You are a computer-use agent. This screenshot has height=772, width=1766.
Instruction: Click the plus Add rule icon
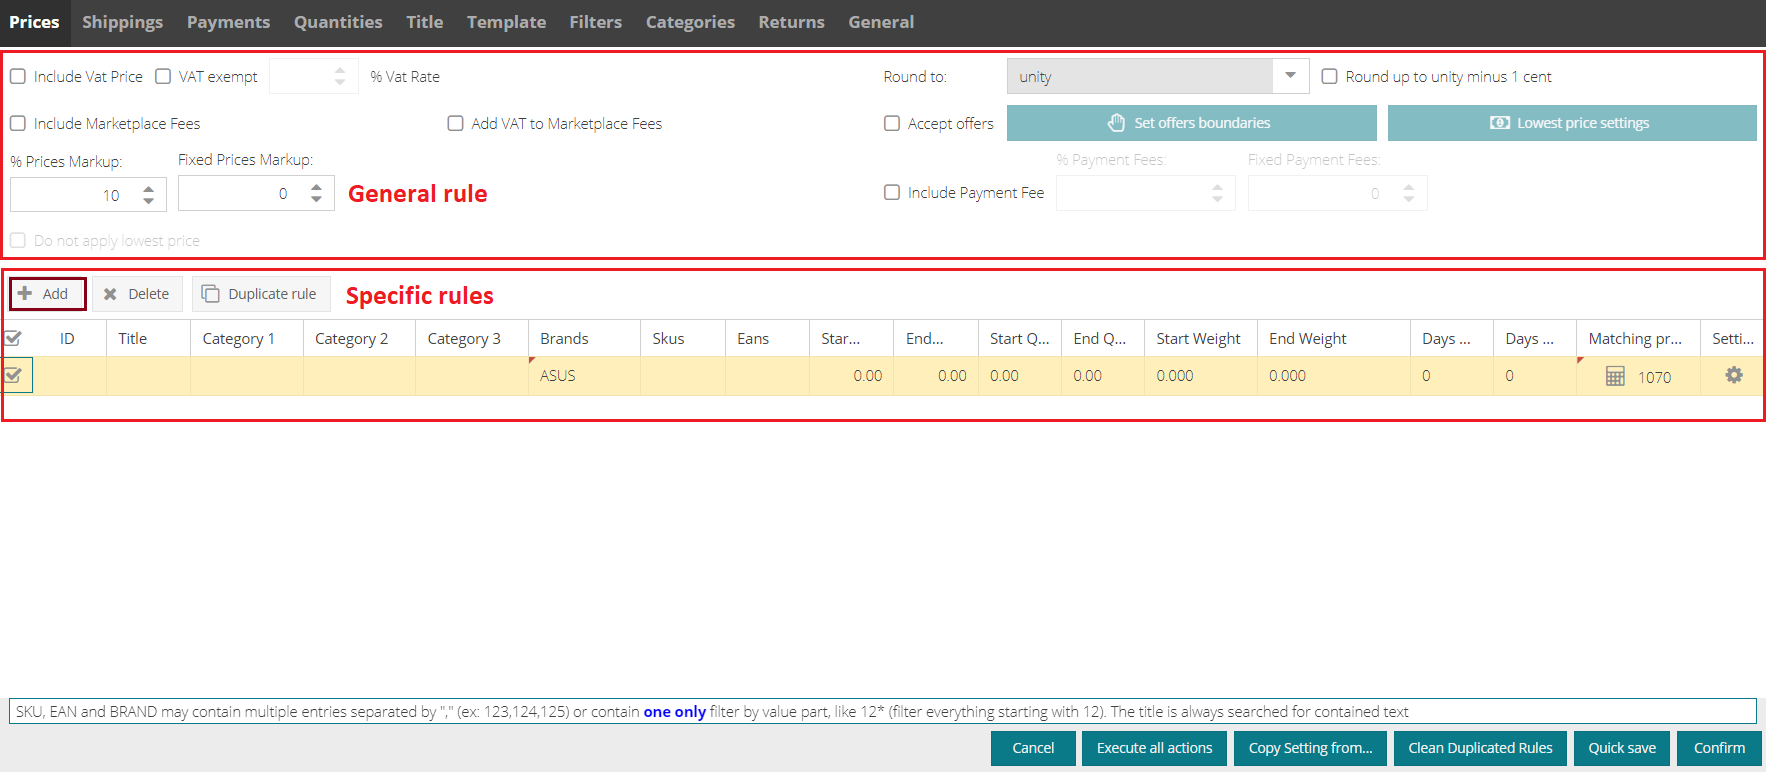(x=26, y=294)
